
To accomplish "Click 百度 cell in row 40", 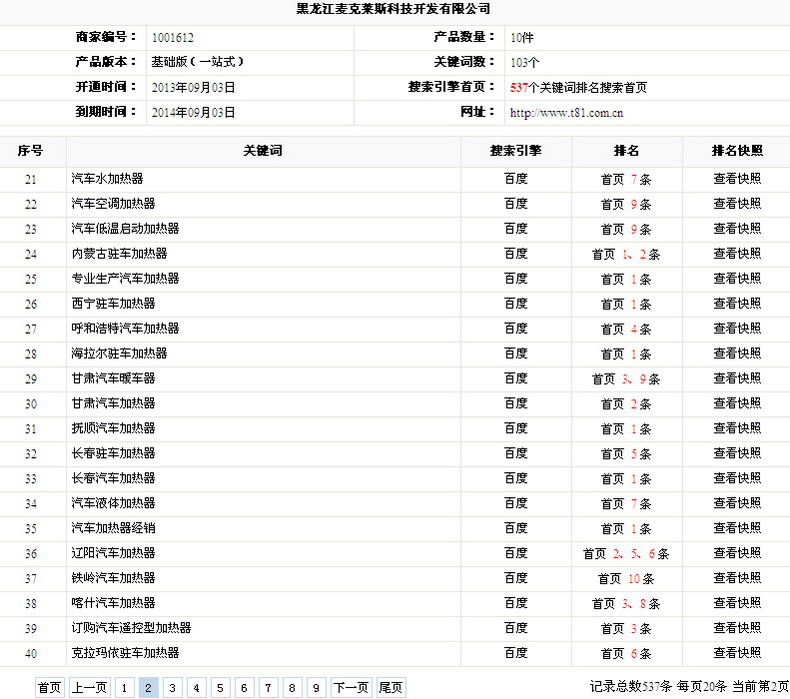I will pyautogui.click(x=516, y=653).
